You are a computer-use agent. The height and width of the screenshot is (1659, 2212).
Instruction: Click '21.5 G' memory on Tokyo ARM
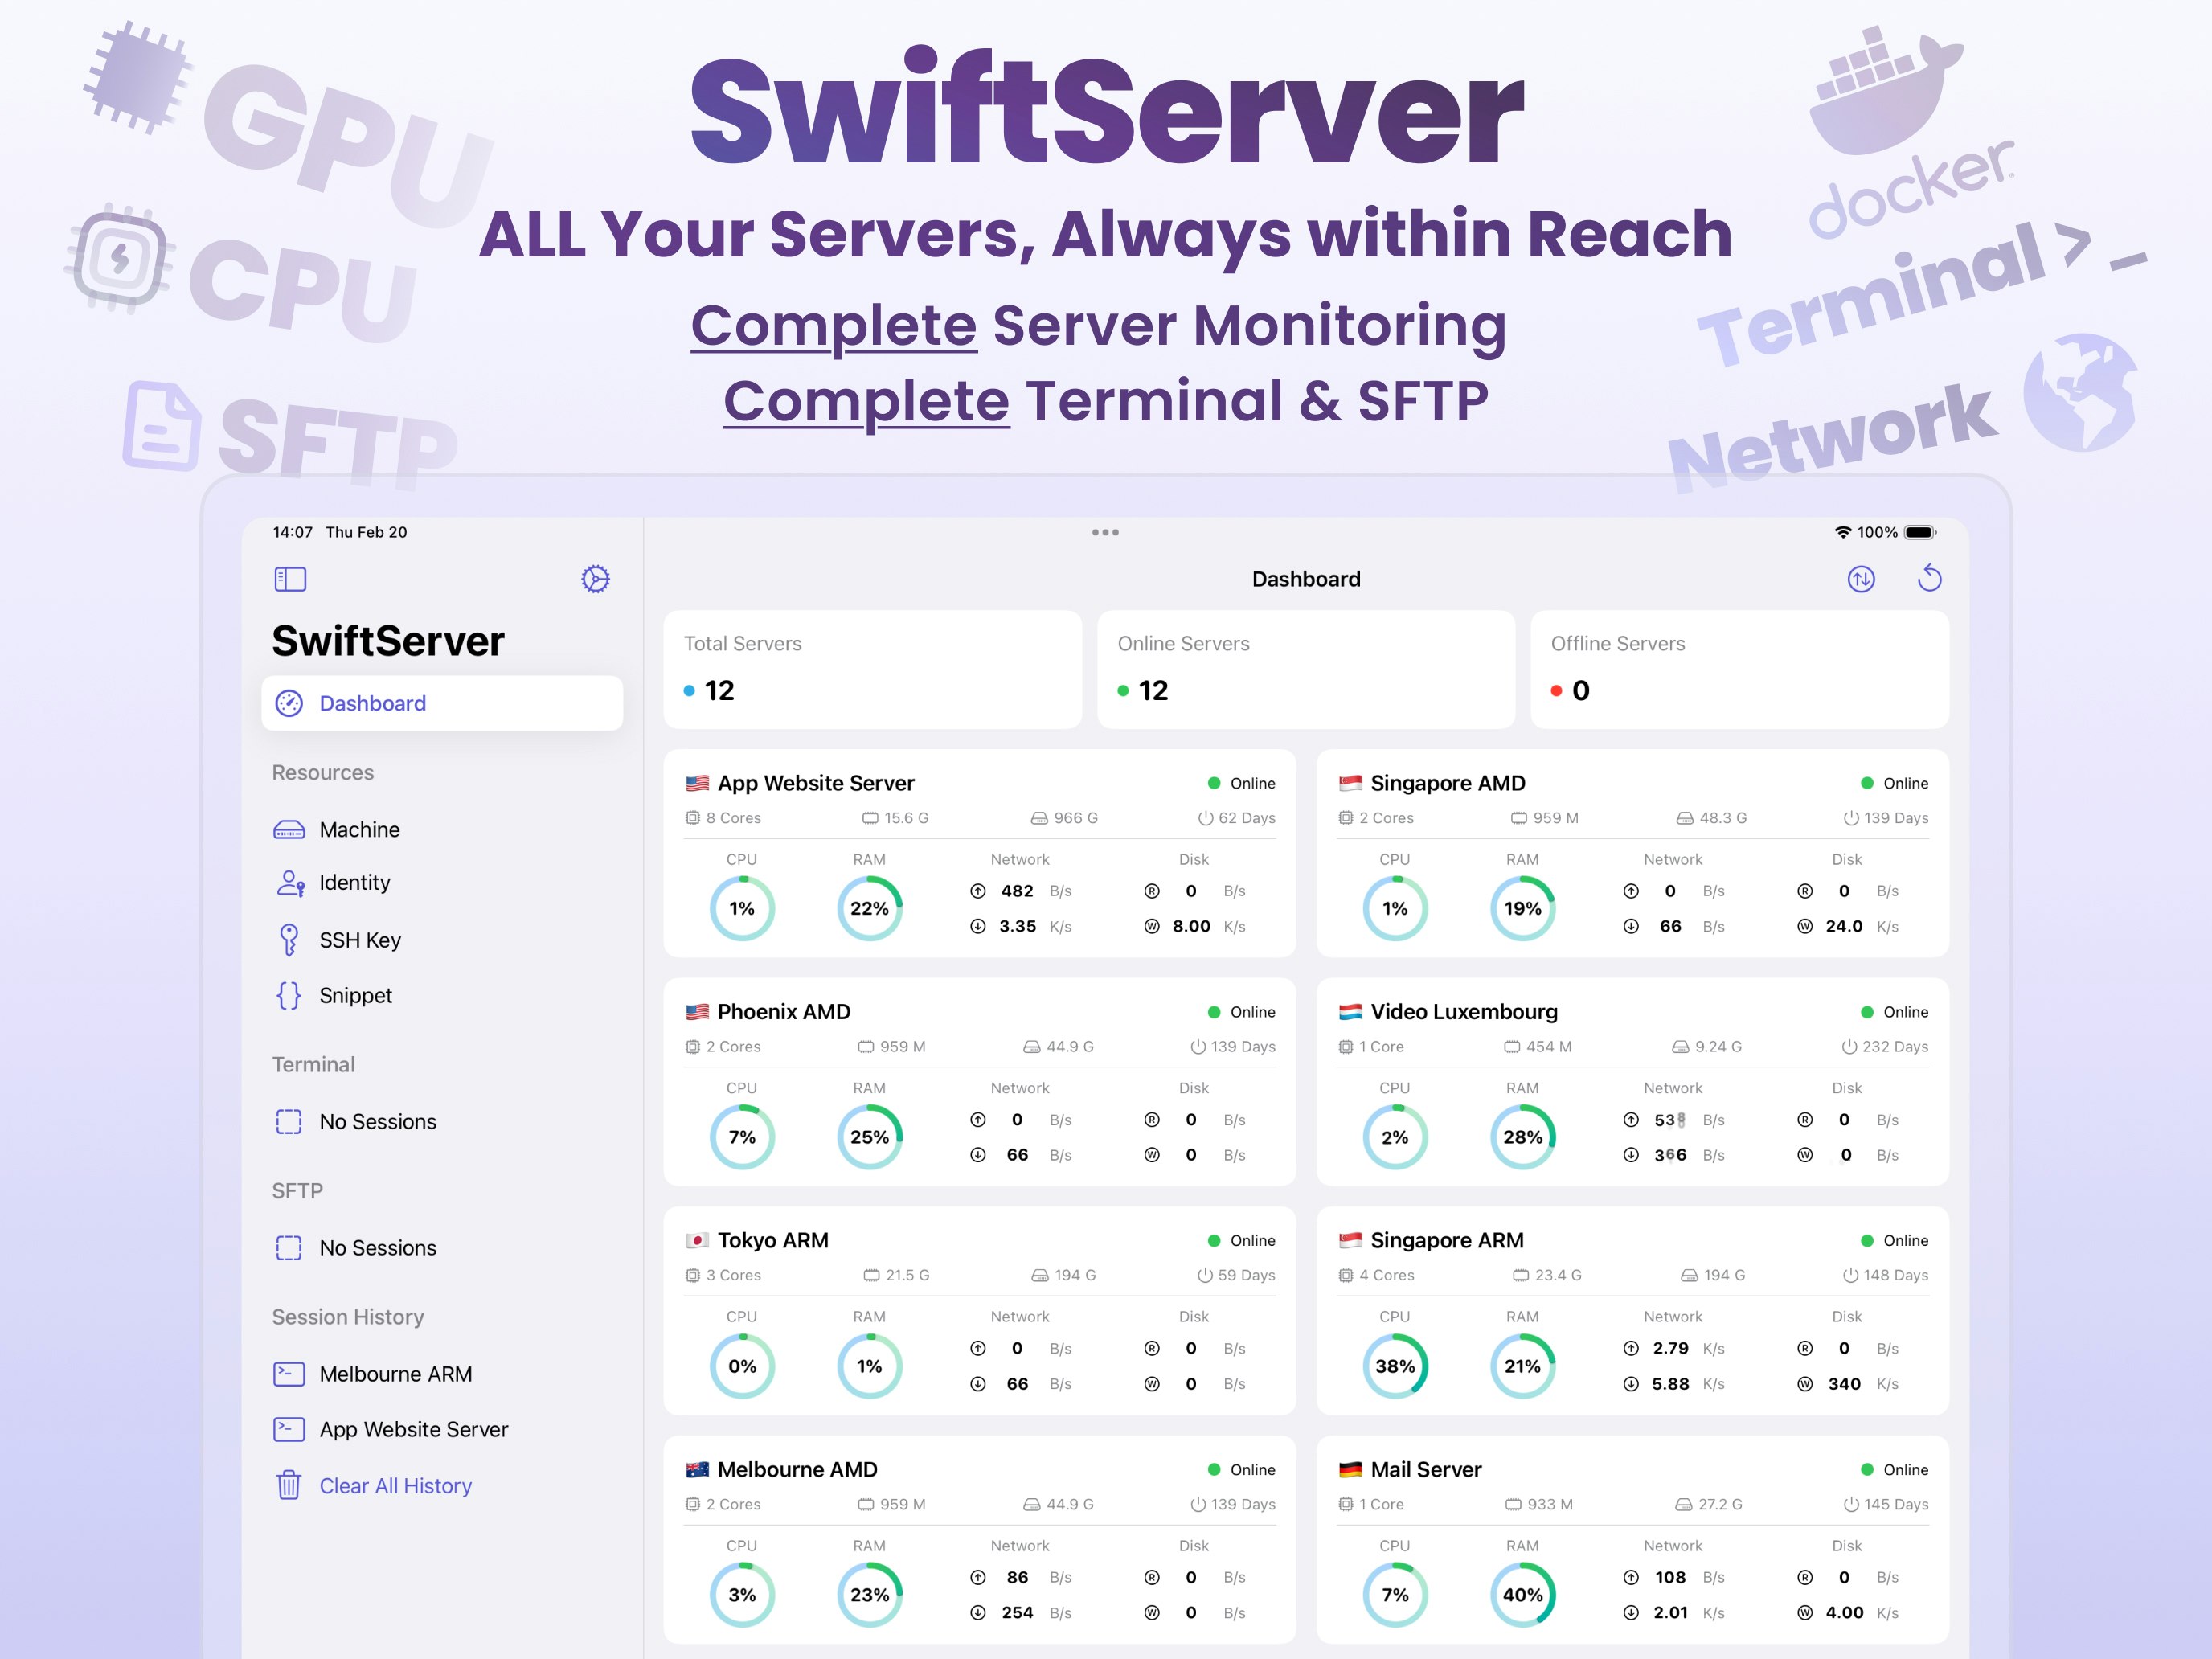[x=897, y=1275]
